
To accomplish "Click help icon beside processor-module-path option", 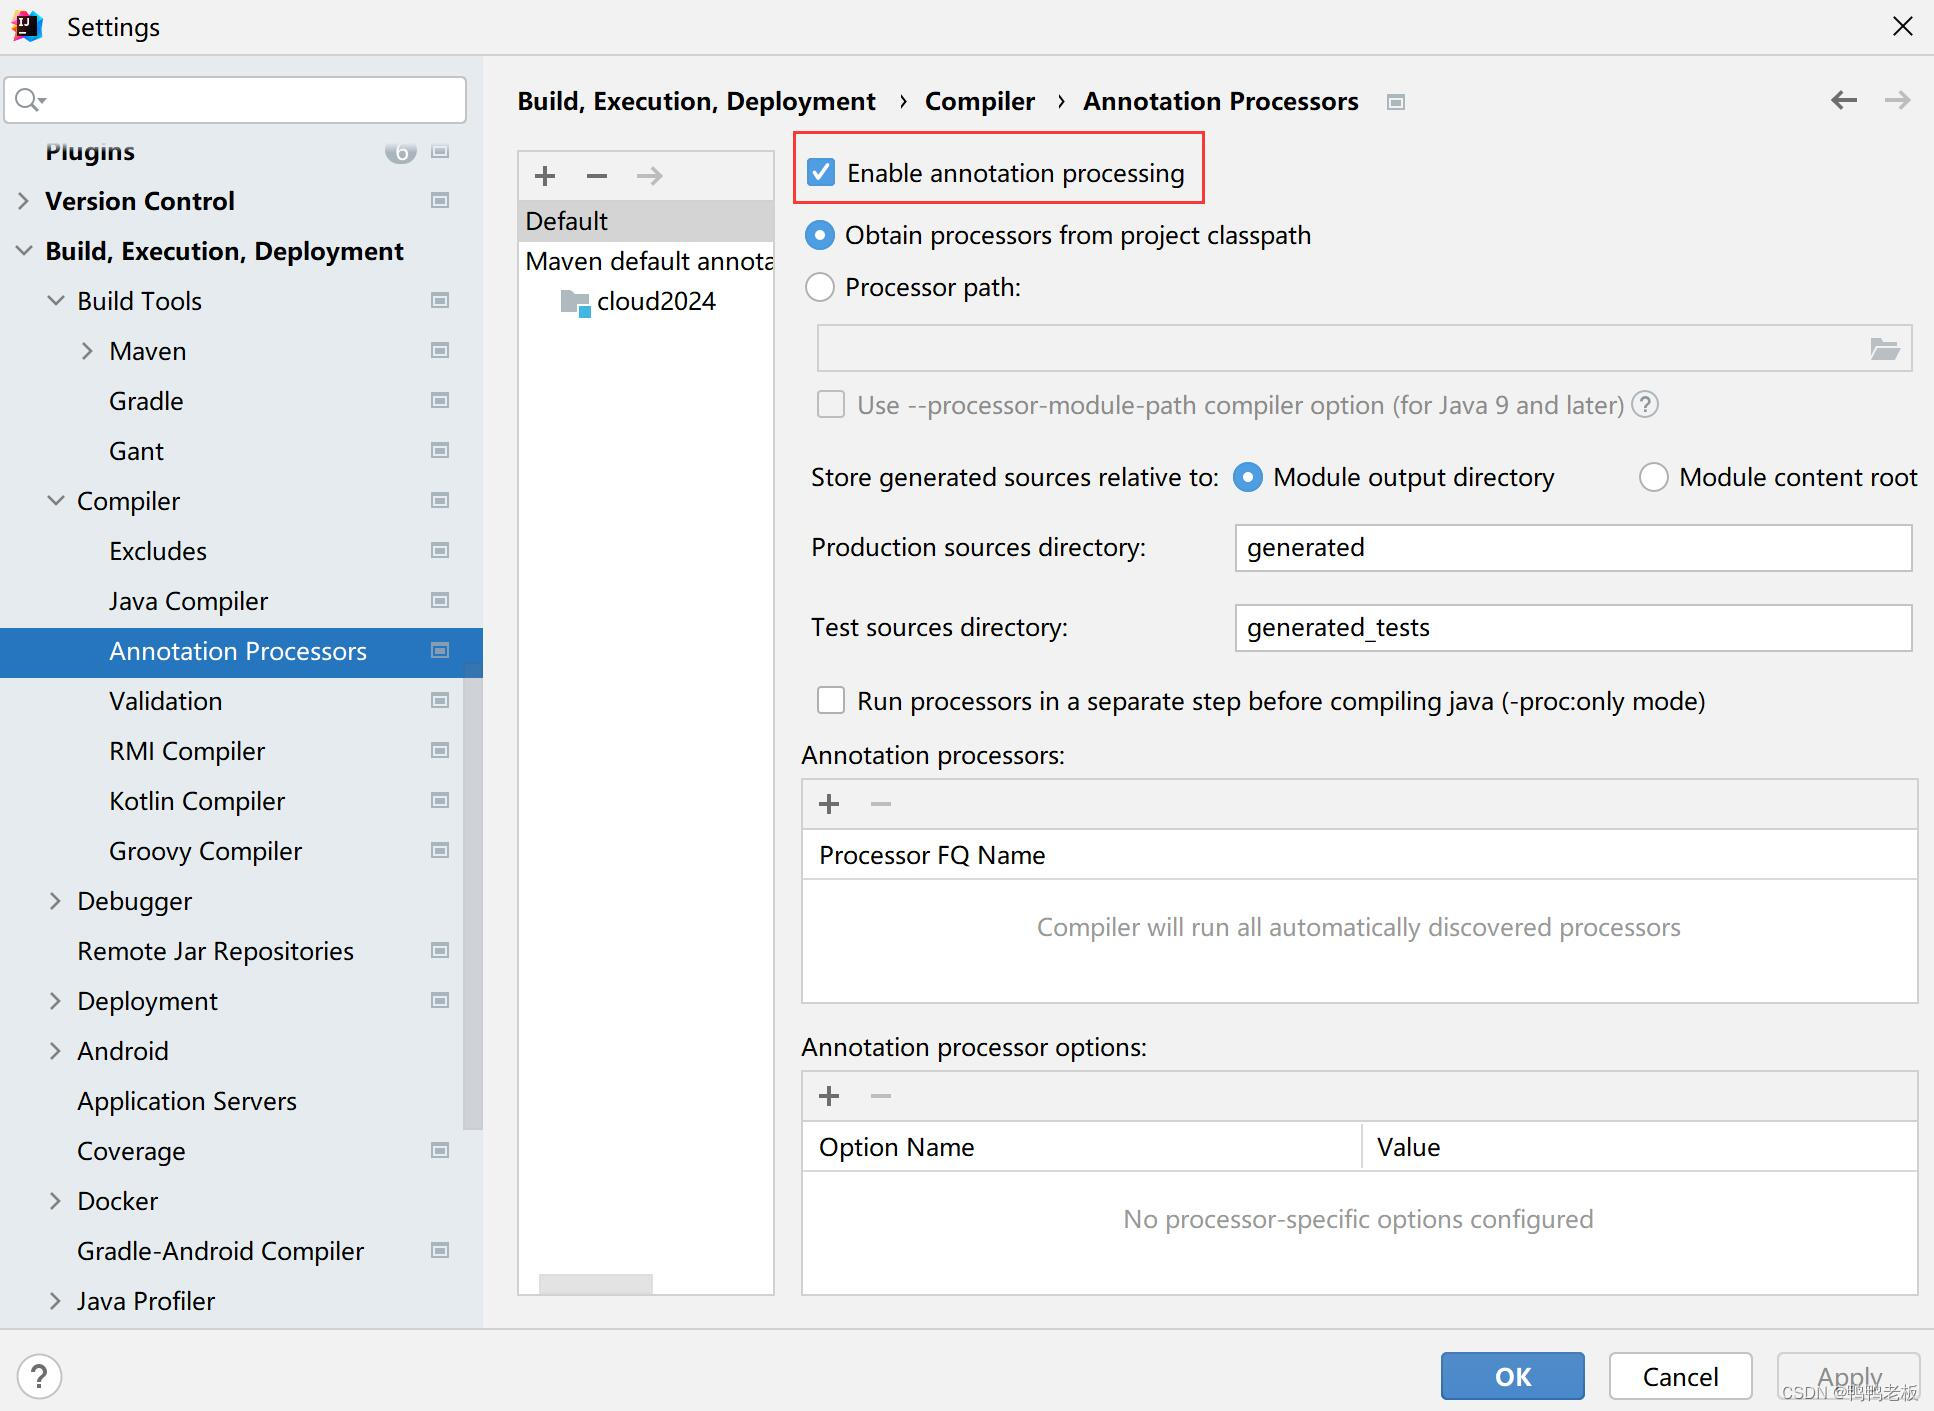I will 1645,405.
